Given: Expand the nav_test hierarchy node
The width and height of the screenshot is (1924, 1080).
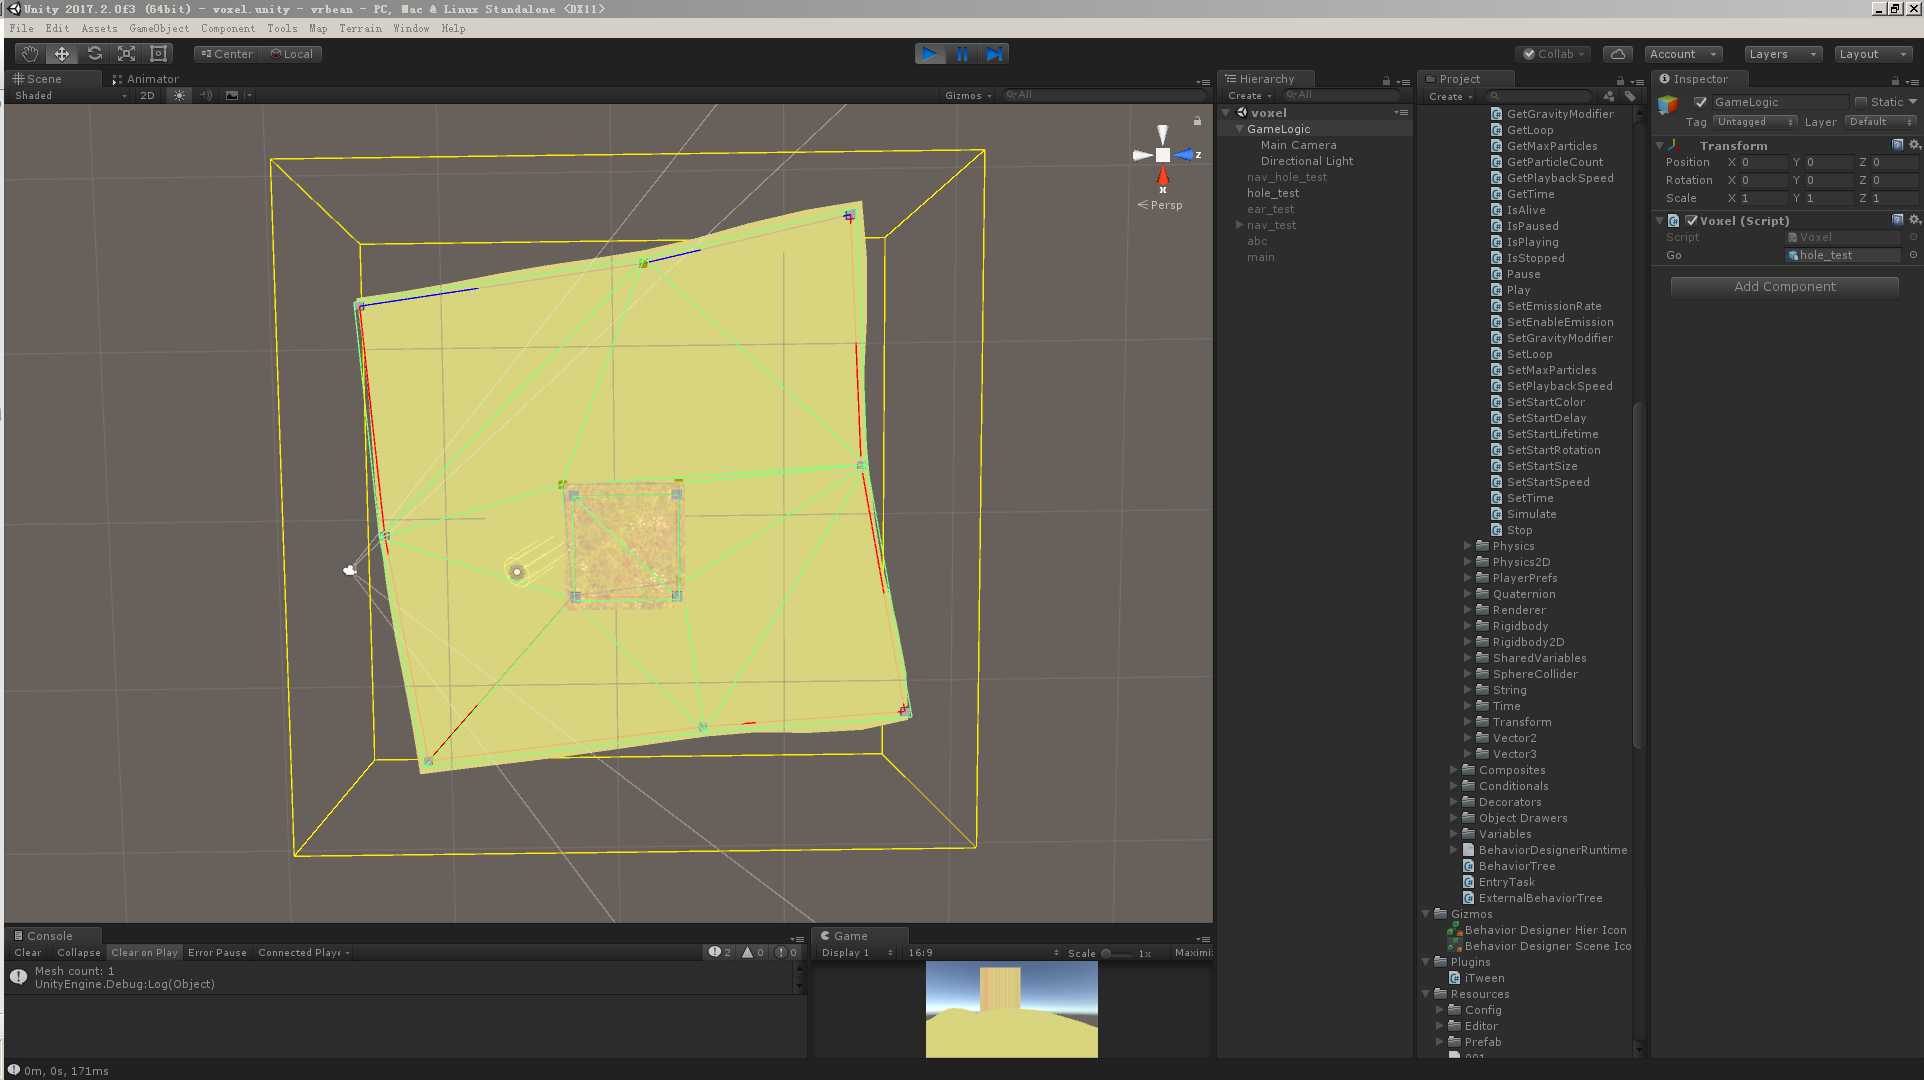Looking at the screenshot, I should [x=1240, y=225].
